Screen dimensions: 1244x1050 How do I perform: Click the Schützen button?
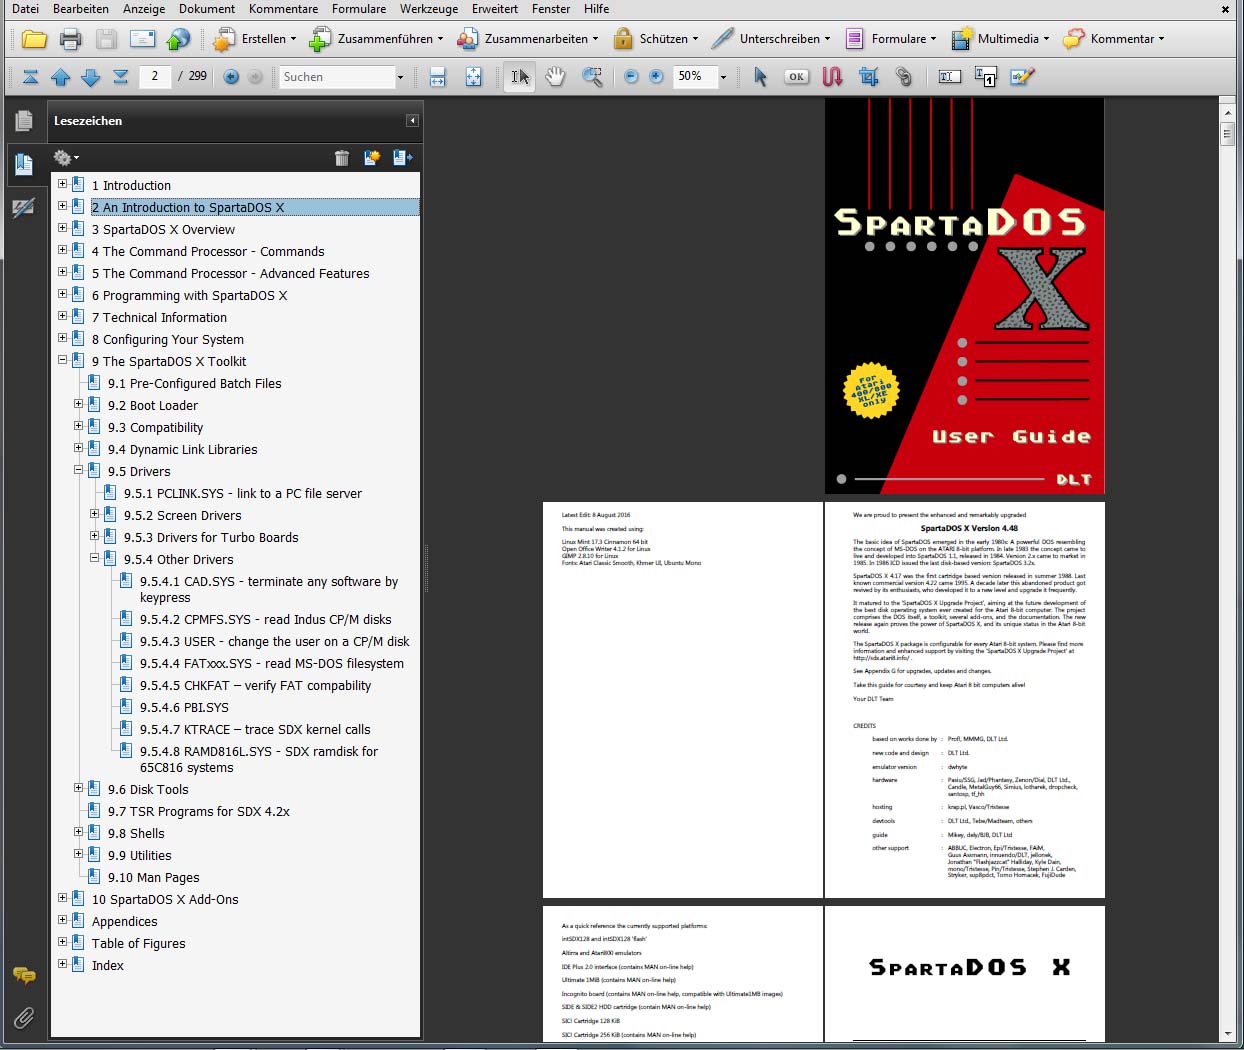tap(657, 39)
